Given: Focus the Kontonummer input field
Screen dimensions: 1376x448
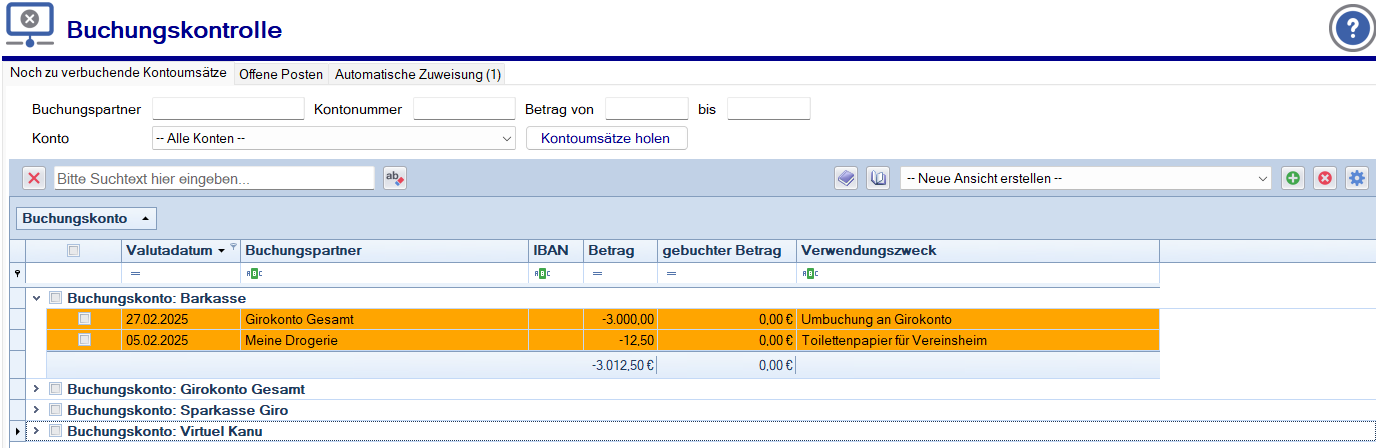Looking at the screenshot, I should pyautogui.click(x=464, y=109).
